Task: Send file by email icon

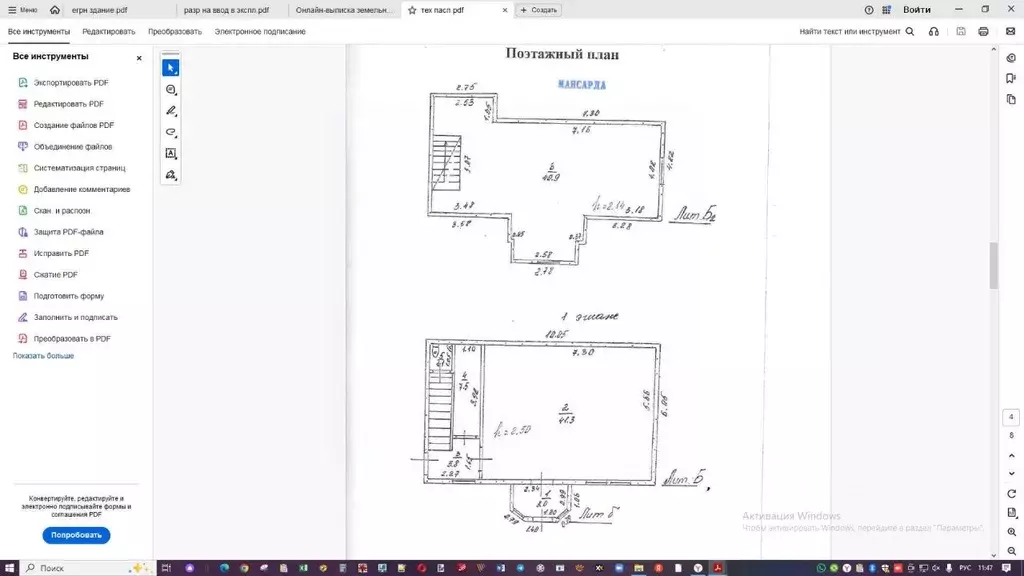Action: pyautogui.click(x=1010, y=31)
